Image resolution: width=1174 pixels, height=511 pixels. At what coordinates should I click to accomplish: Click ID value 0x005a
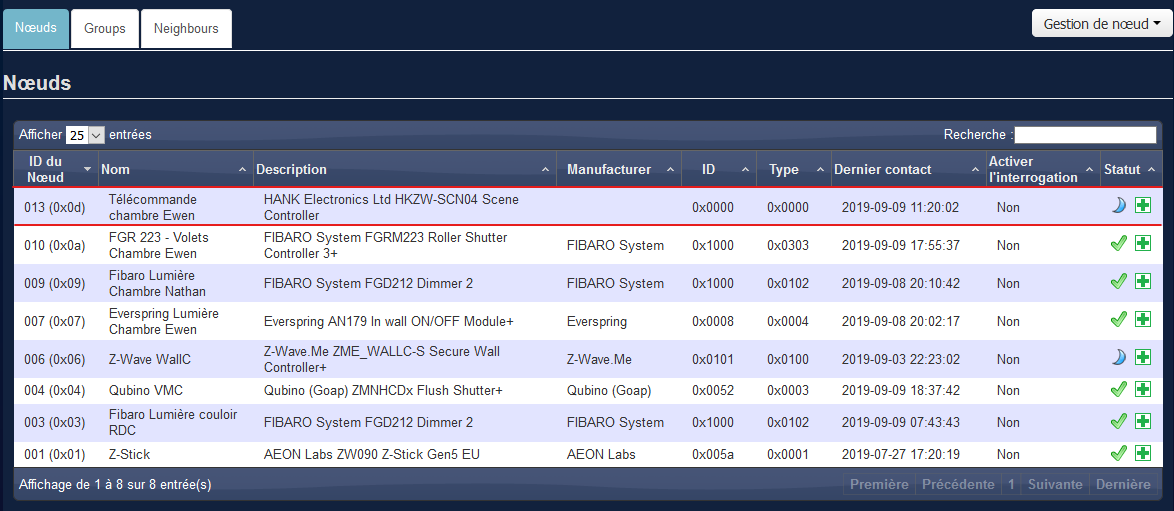(x=713, y=454)
